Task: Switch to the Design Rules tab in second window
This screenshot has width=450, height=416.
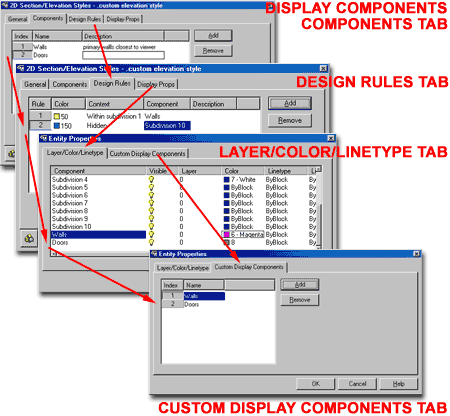Action: coord(112,83)
